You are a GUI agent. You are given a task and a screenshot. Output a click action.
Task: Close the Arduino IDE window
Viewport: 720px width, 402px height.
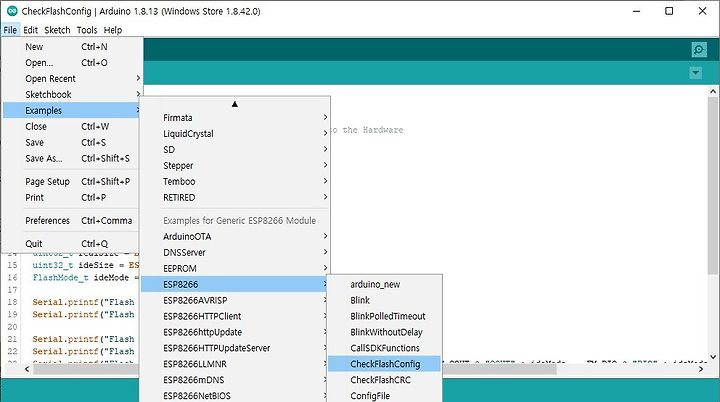(702, 11)
